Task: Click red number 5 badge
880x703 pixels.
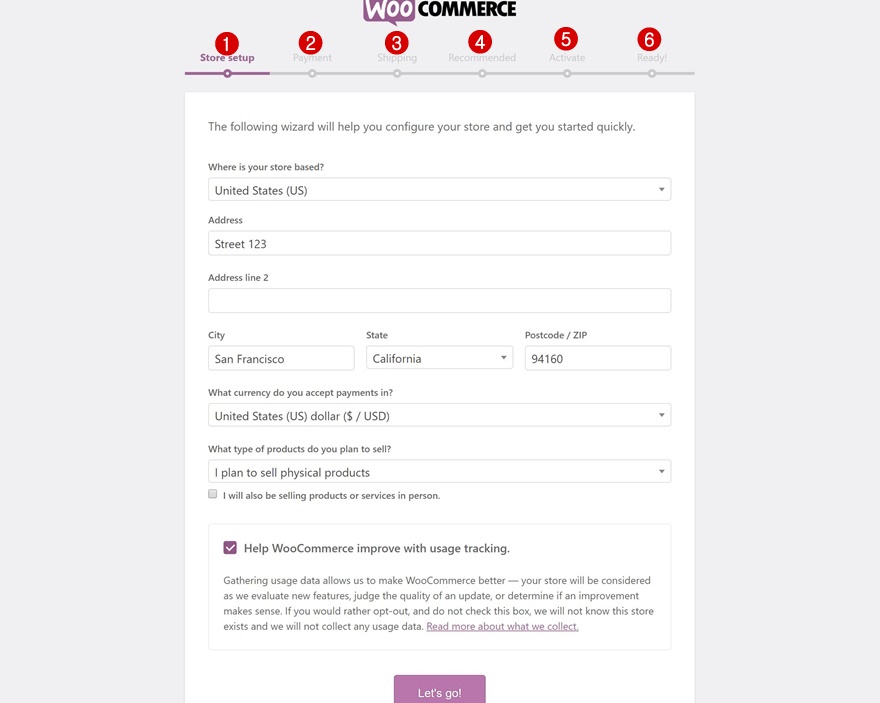Action: coord(566,39)
